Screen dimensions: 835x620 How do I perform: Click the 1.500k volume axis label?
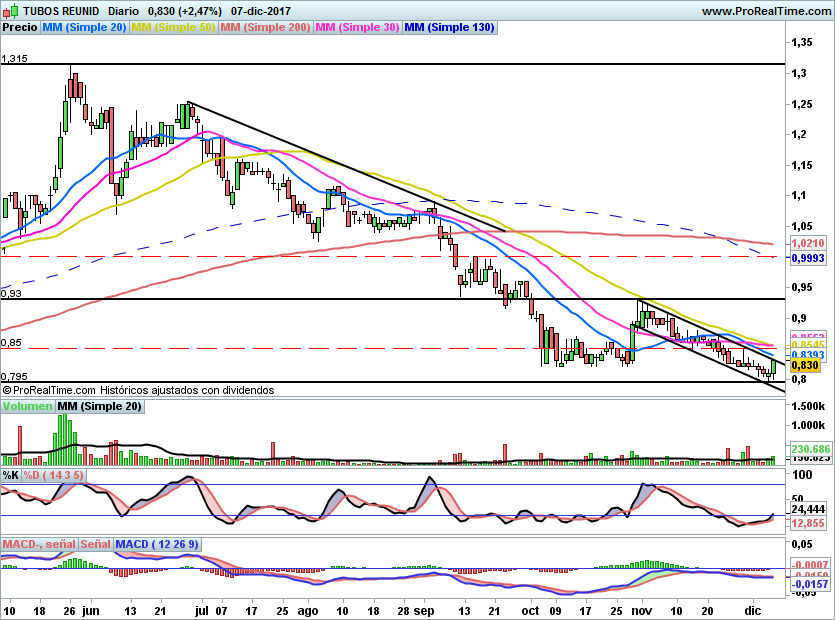(808, 406)
